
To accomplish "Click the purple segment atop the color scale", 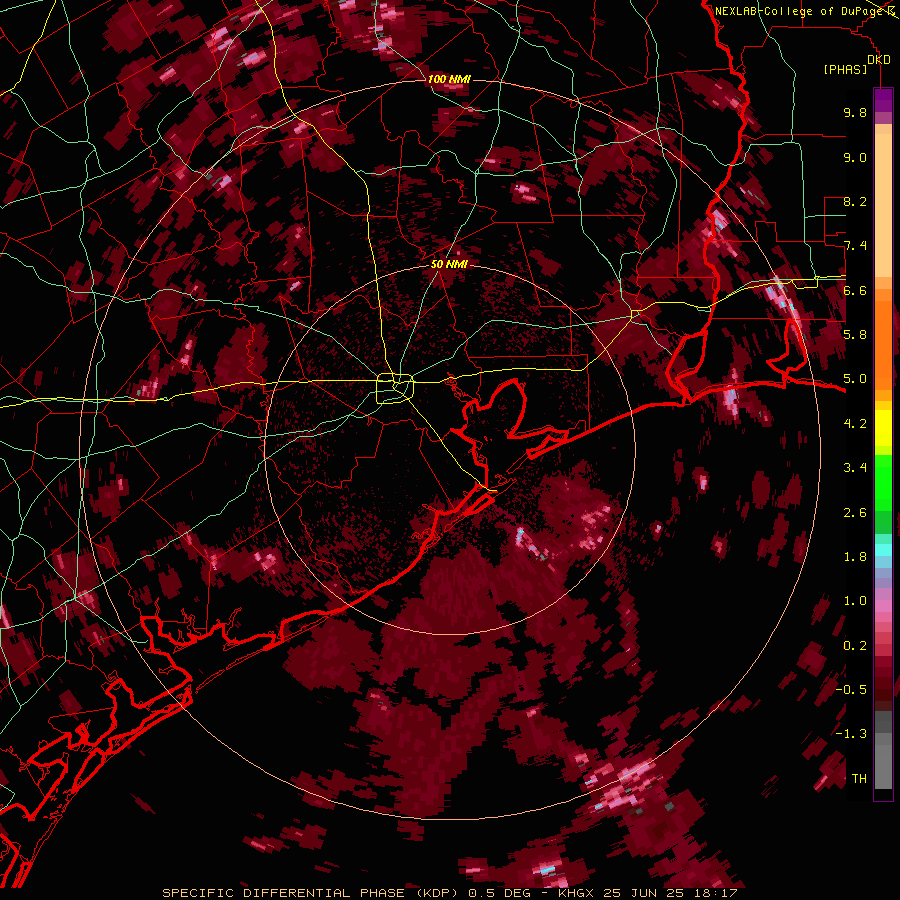I will click(883, 100).
